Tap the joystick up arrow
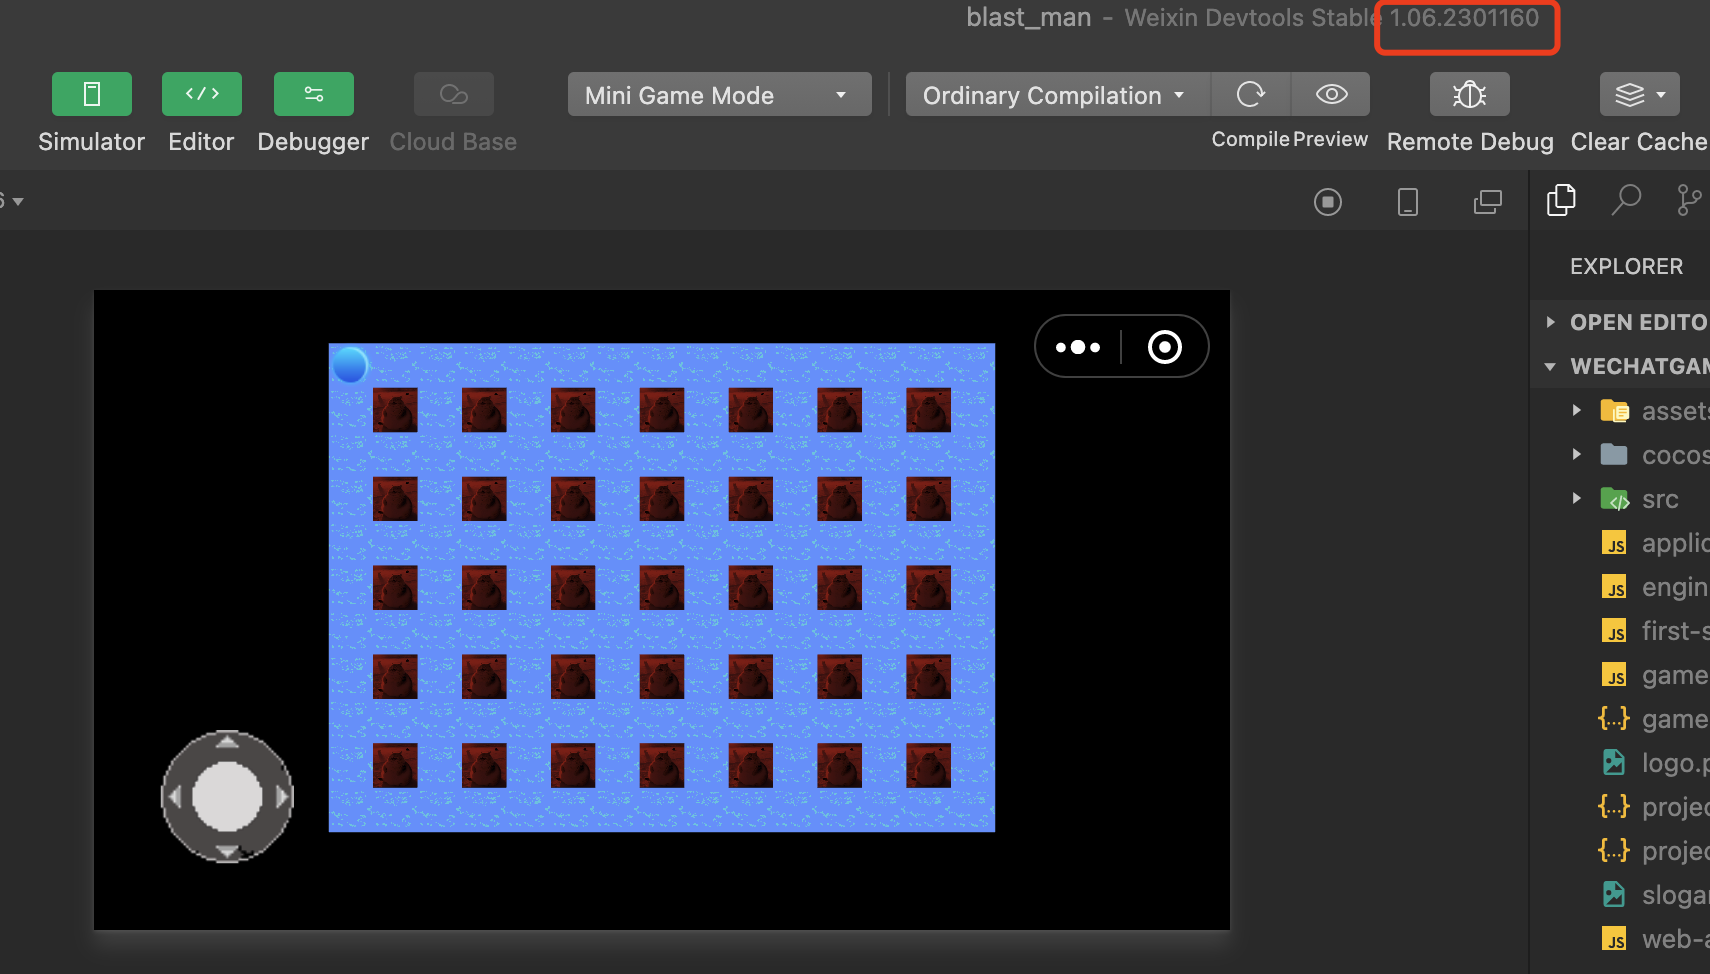This screenshot has height=974, width=1710. pos(227,741)
